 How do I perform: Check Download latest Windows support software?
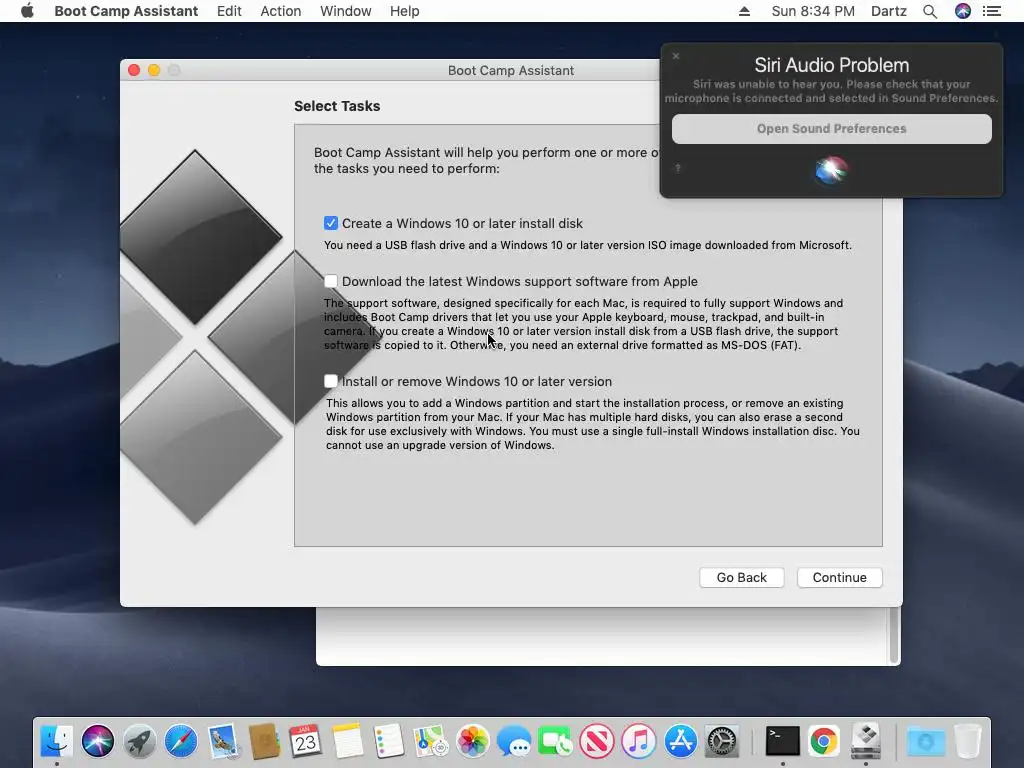coord(331,281)
